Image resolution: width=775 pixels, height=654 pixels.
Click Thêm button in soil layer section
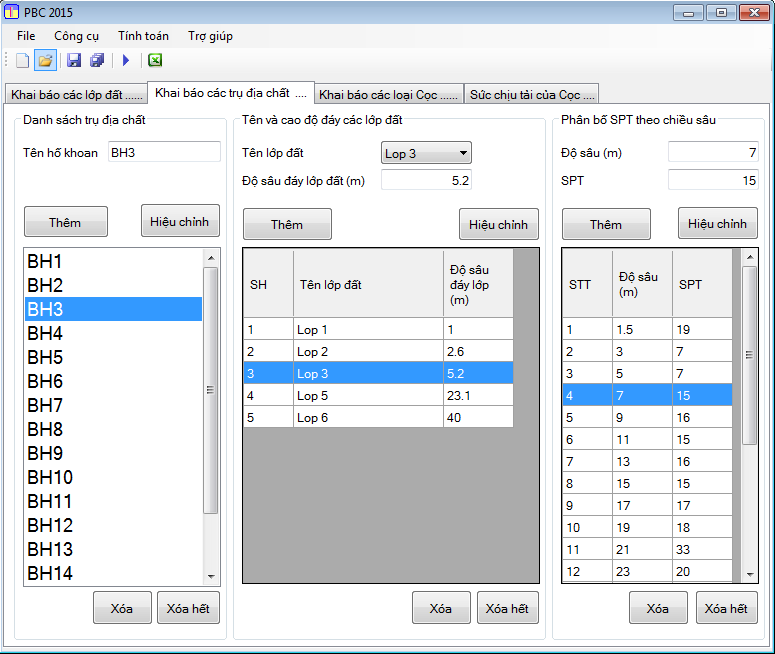(287, 224)
